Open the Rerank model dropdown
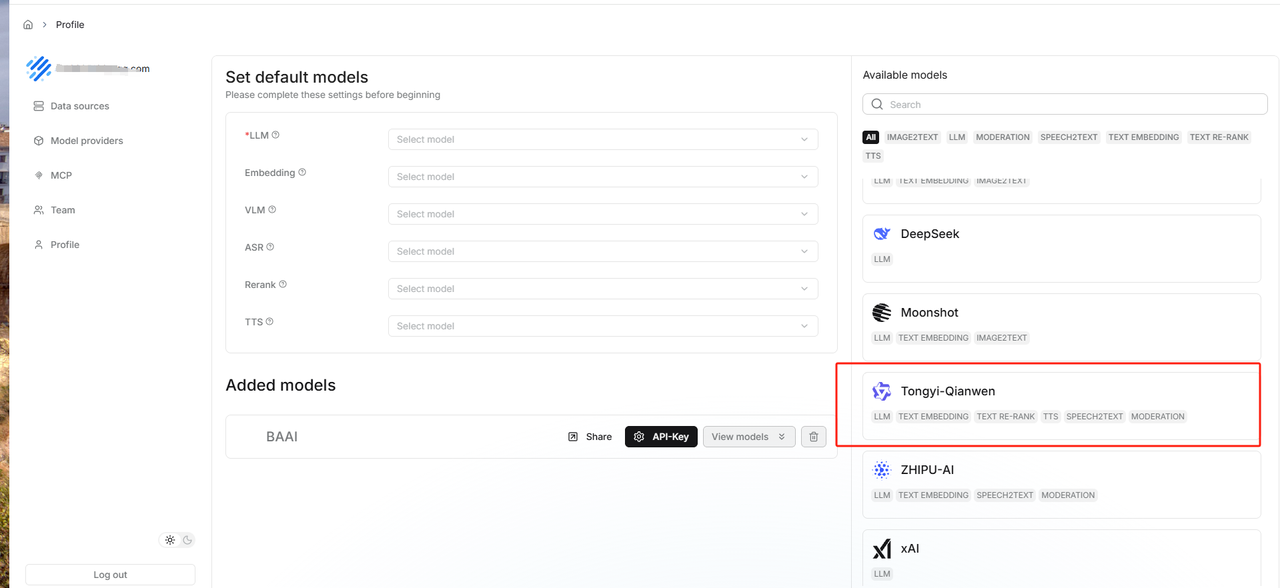The height and width of the screenshot is (588, 1280). [x=603, y=289]
